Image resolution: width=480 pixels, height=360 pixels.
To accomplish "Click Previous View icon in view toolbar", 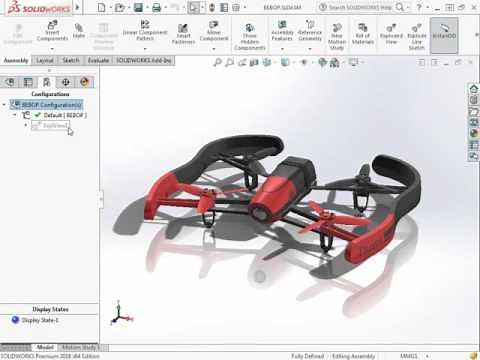I will [242, 62].
